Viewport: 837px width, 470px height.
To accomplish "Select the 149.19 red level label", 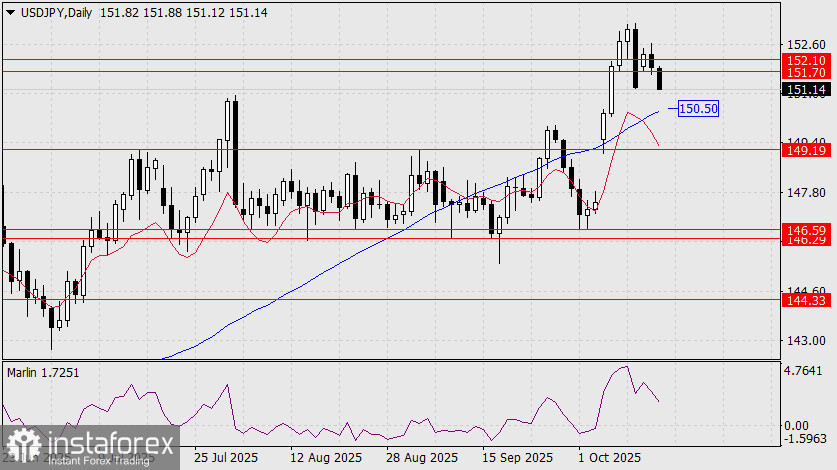I will (x=806, y=150).
